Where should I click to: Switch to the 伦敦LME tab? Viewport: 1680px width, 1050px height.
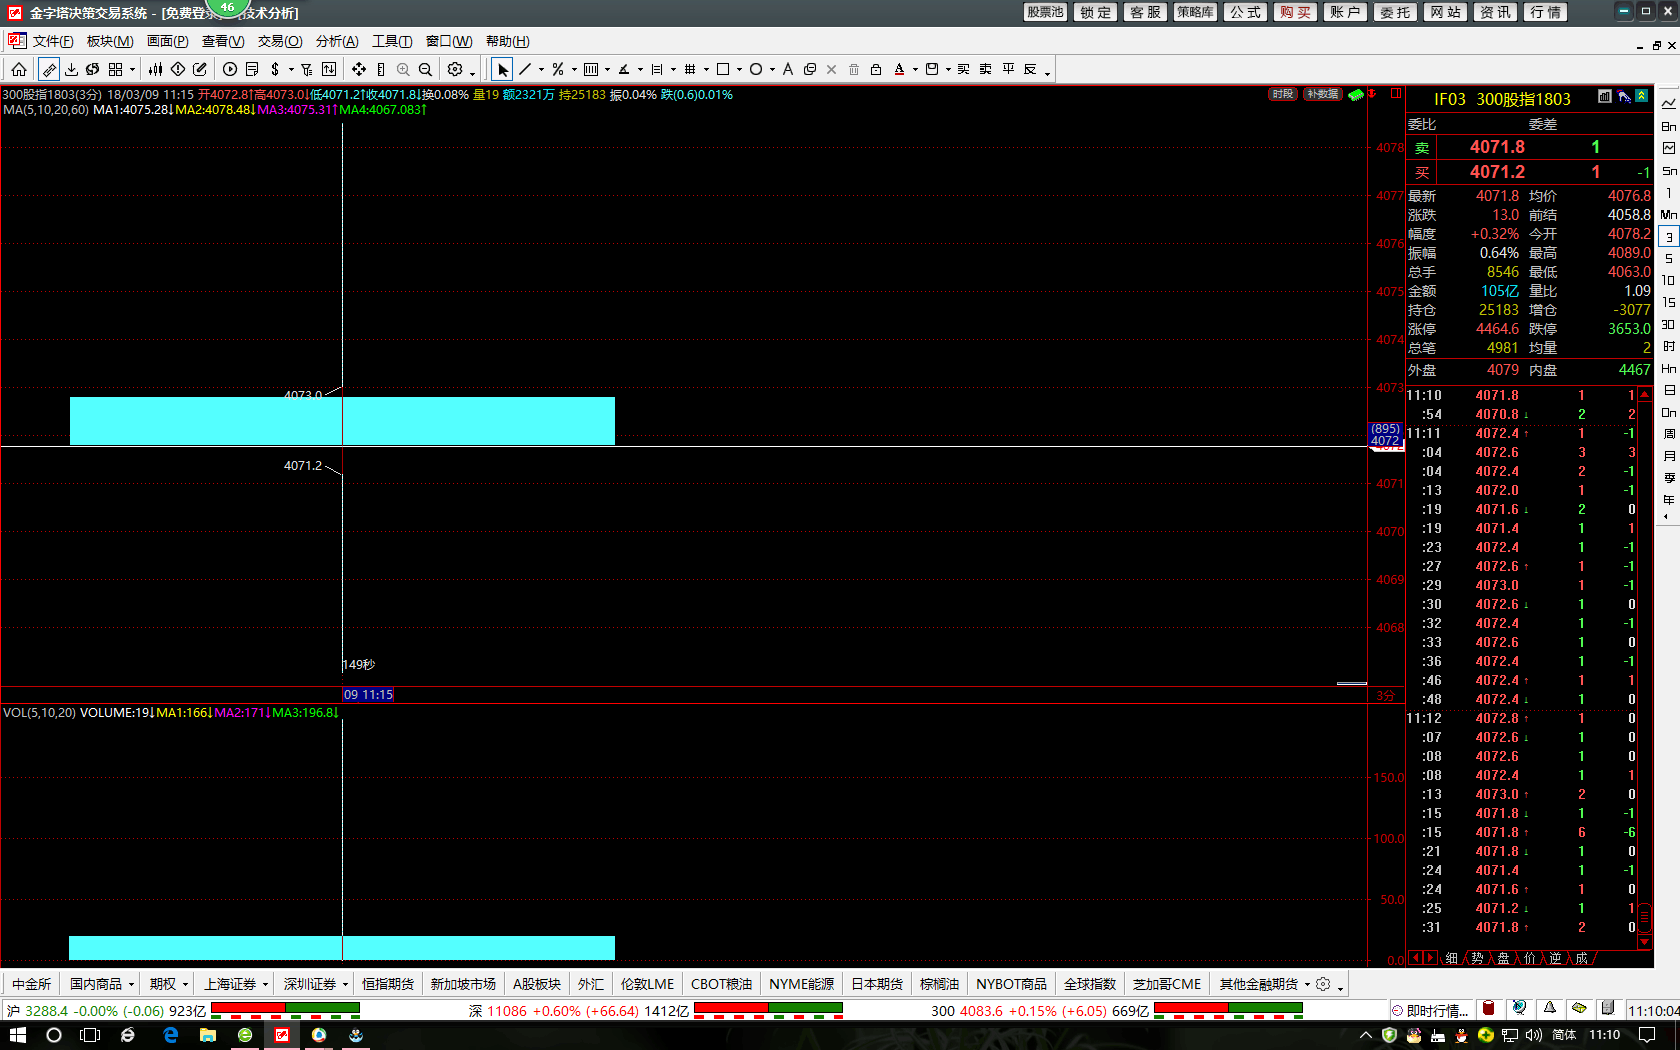pos(647,984)
